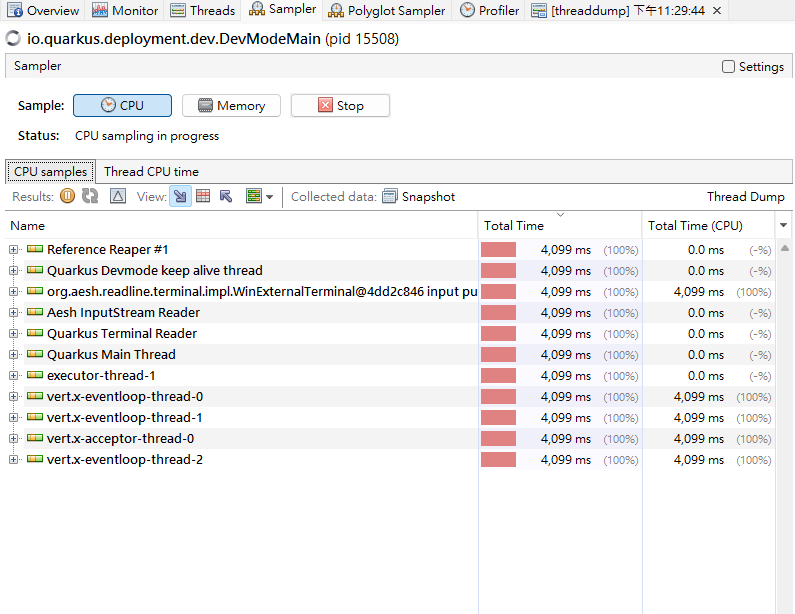Click the Snapshot icon
Screen dimensions: 795x614
(x=389, y=196)
